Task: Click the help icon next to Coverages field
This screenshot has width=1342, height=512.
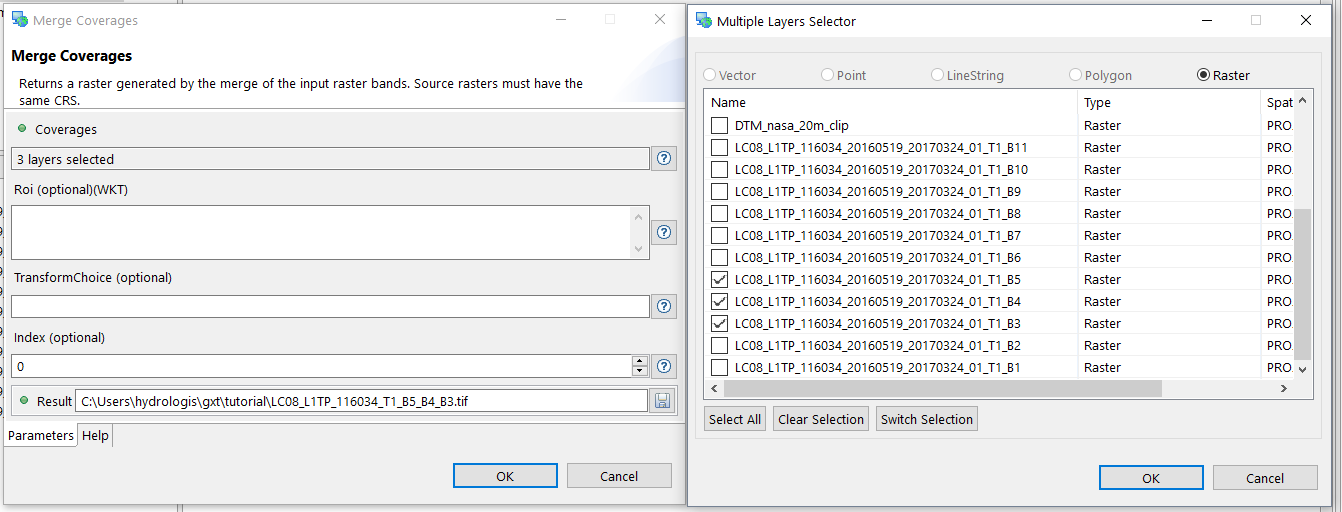Action: pyautogui.click(x=664, y=159)
